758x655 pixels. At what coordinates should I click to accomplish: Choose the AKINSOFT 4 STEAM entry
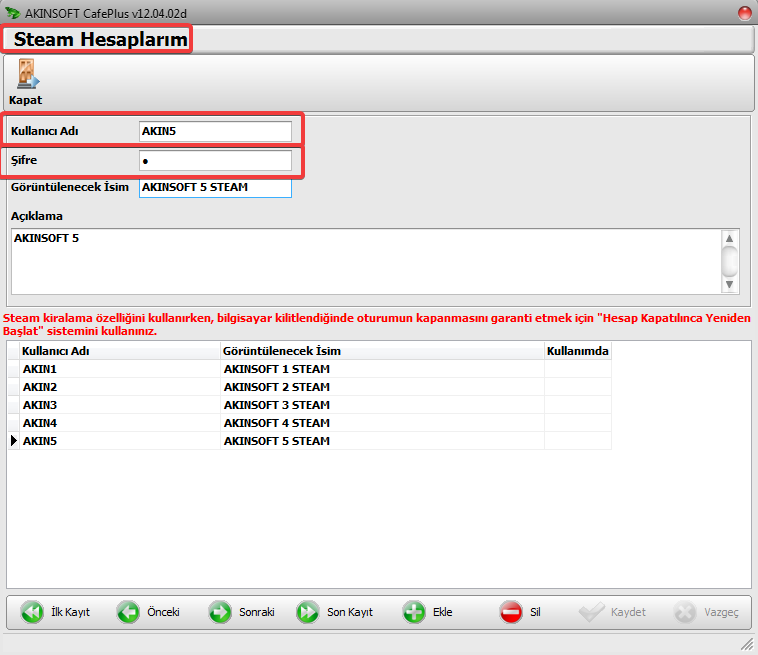pos(277,423)
